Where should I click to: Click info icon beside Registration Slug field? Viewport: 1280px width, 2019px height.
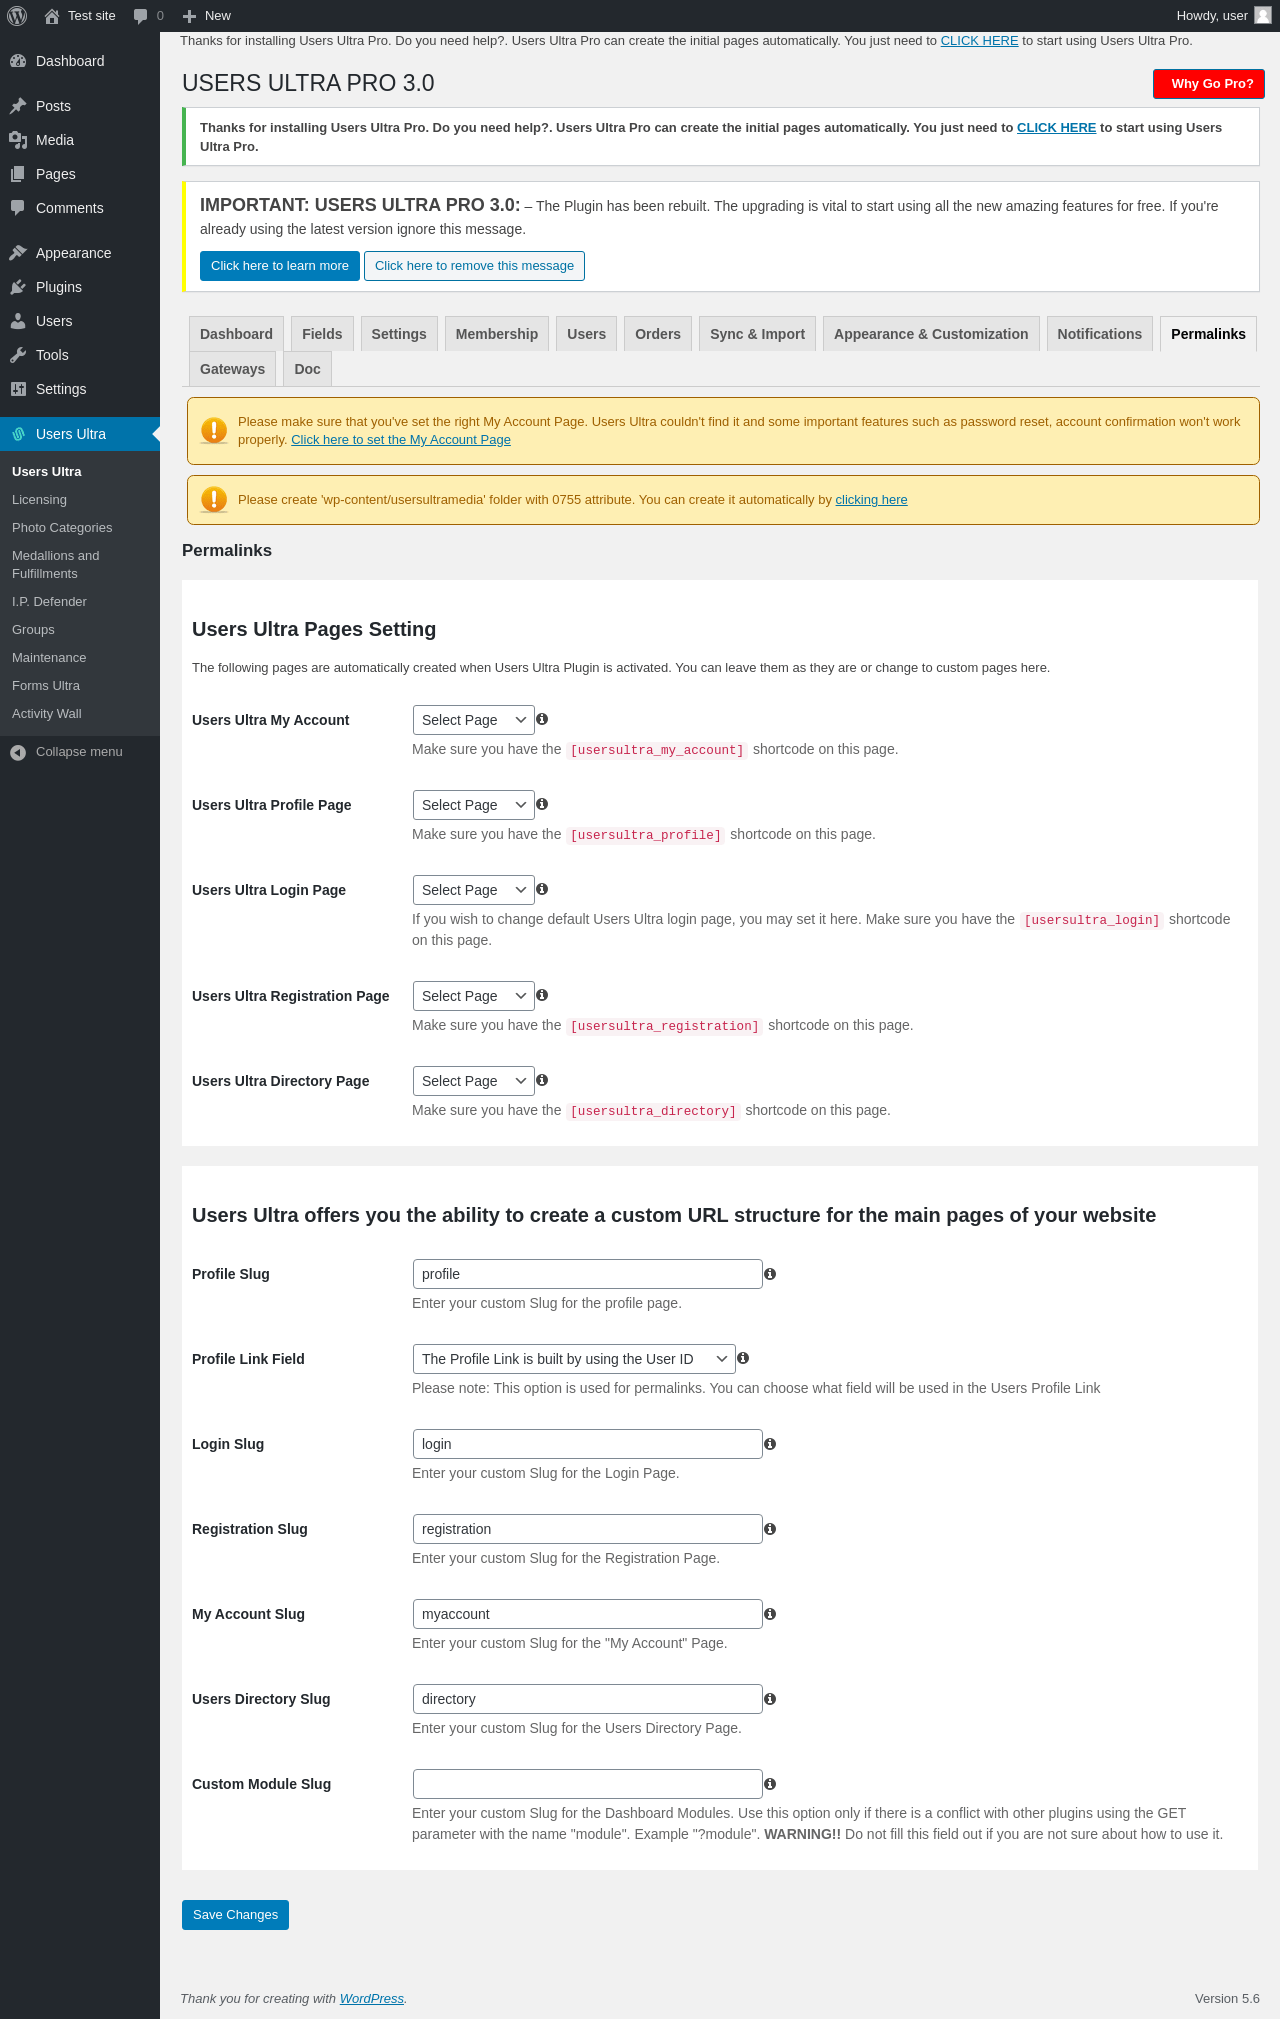[x=770, y=1529]
